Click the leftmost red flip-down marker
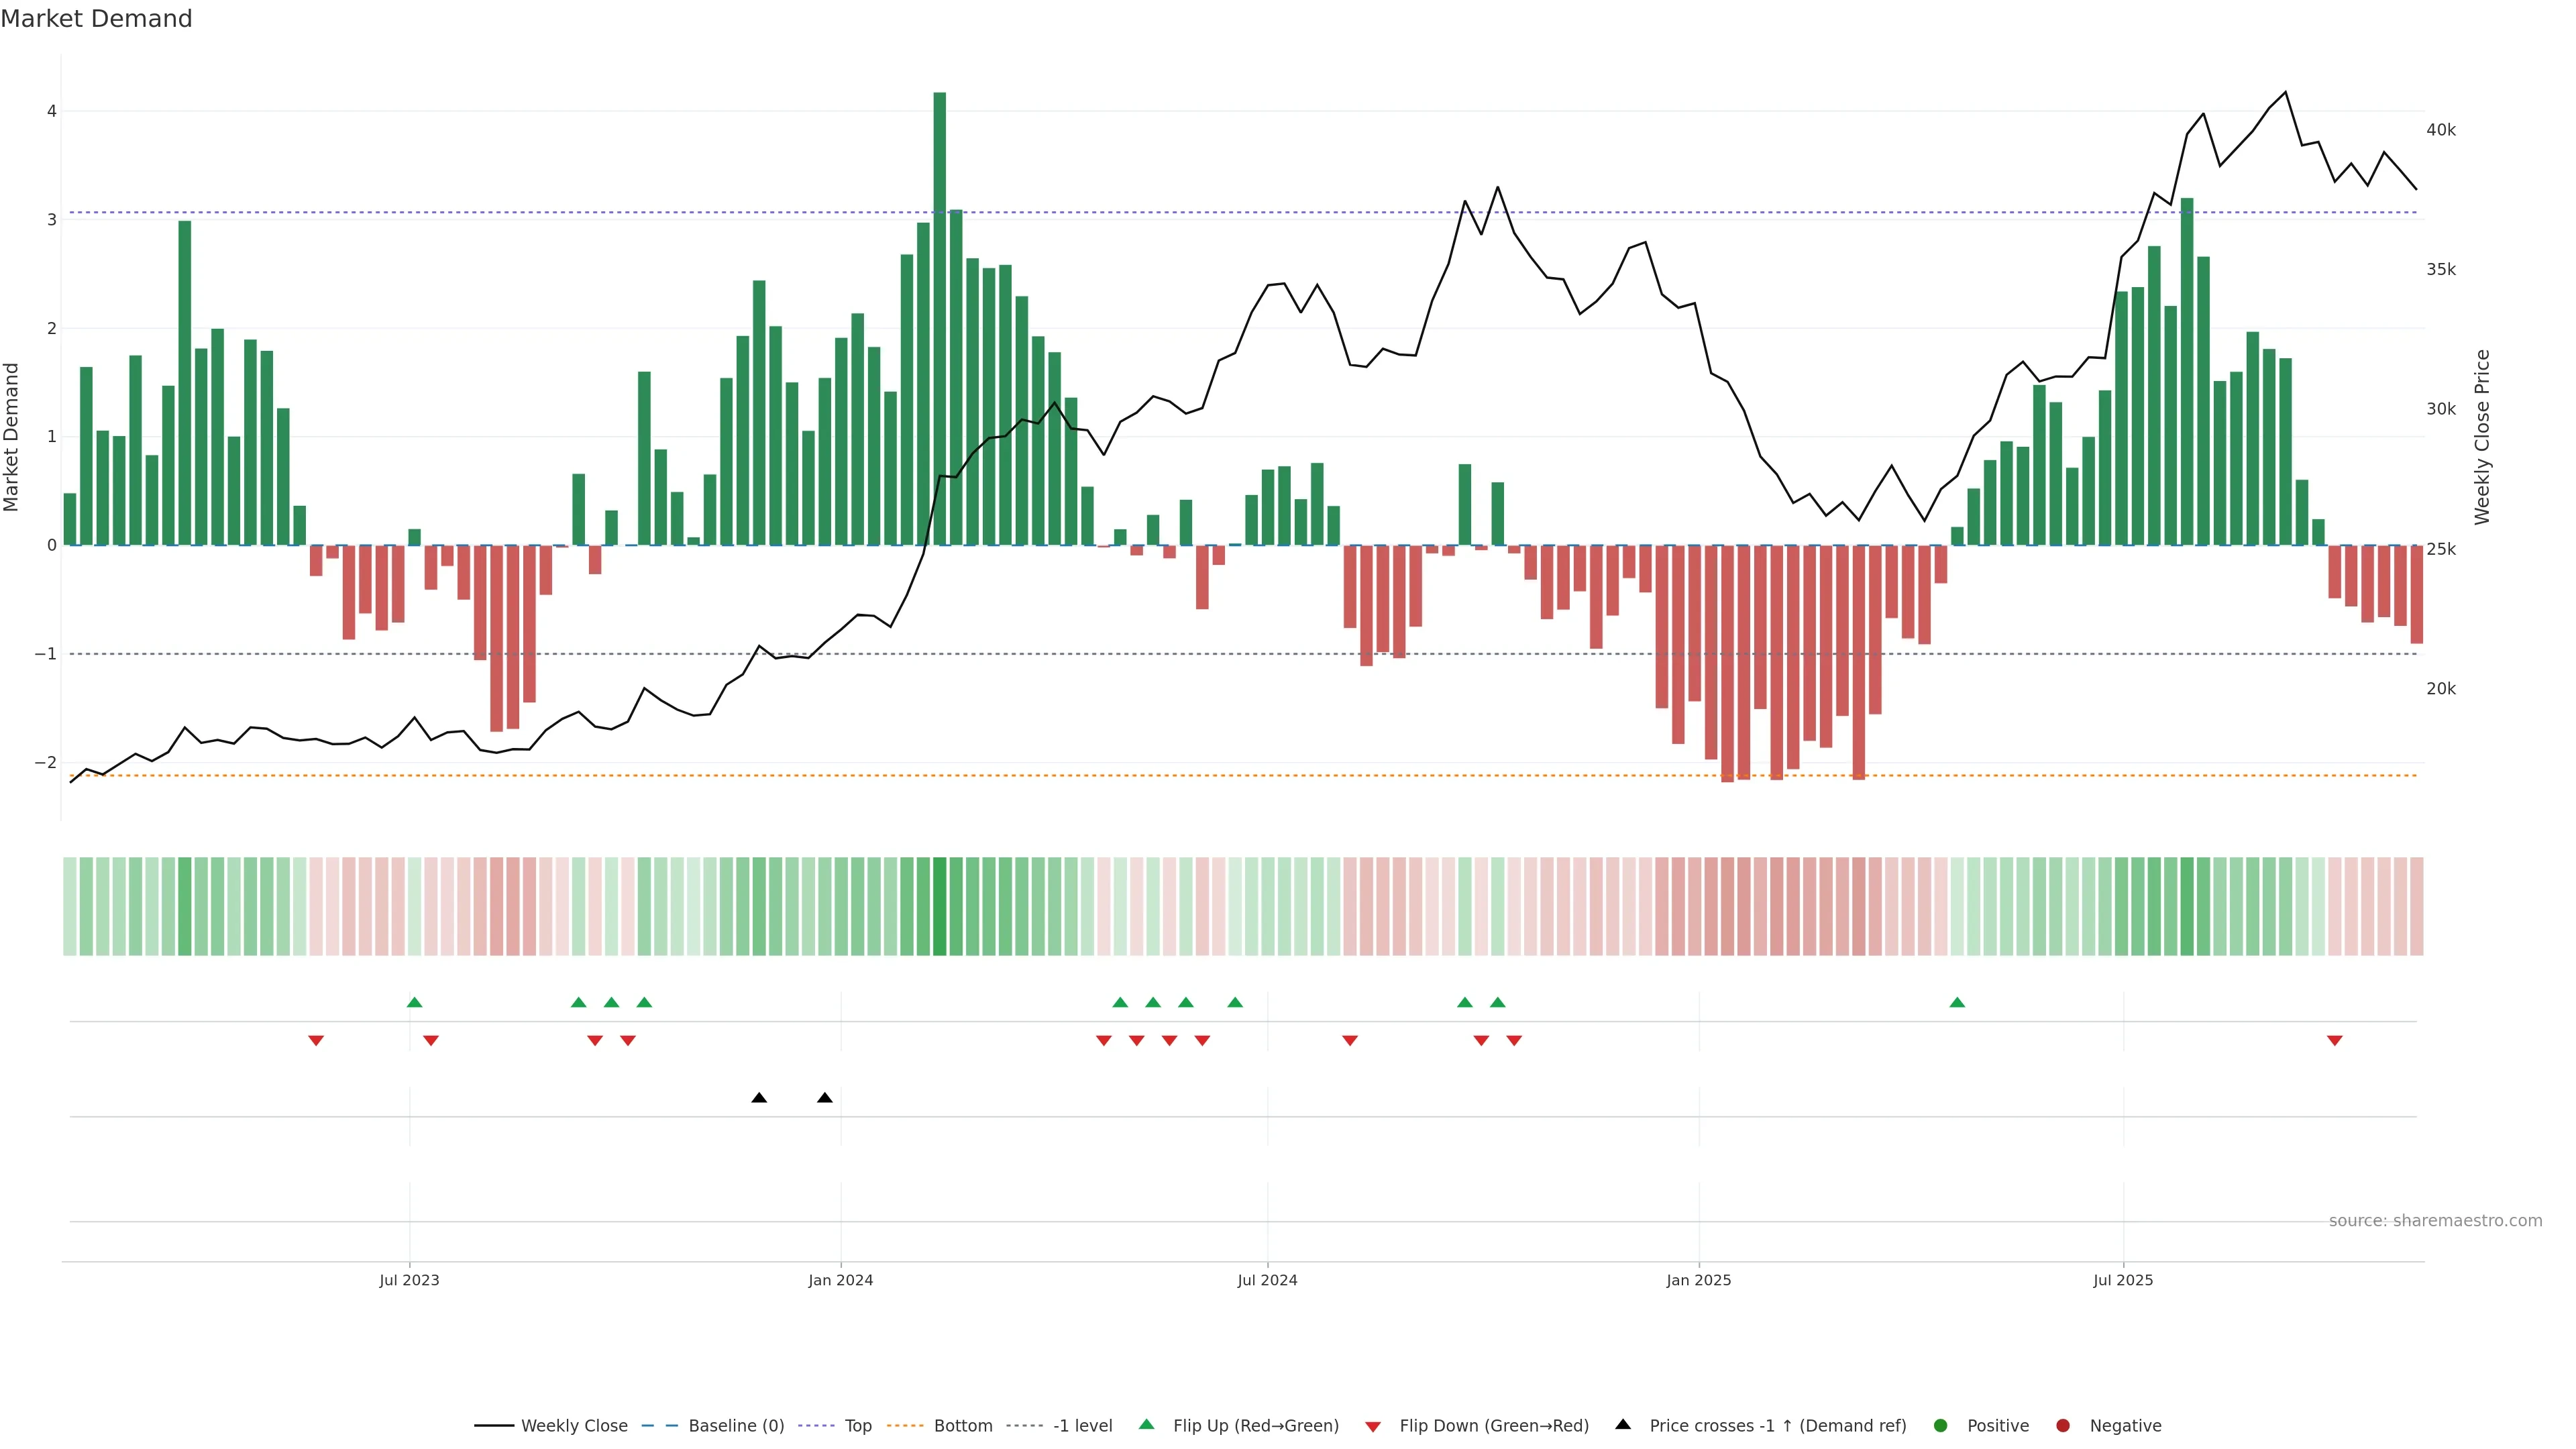Image resolution: width=2576 pixels, height=1449 pixels. [316, 1041]
